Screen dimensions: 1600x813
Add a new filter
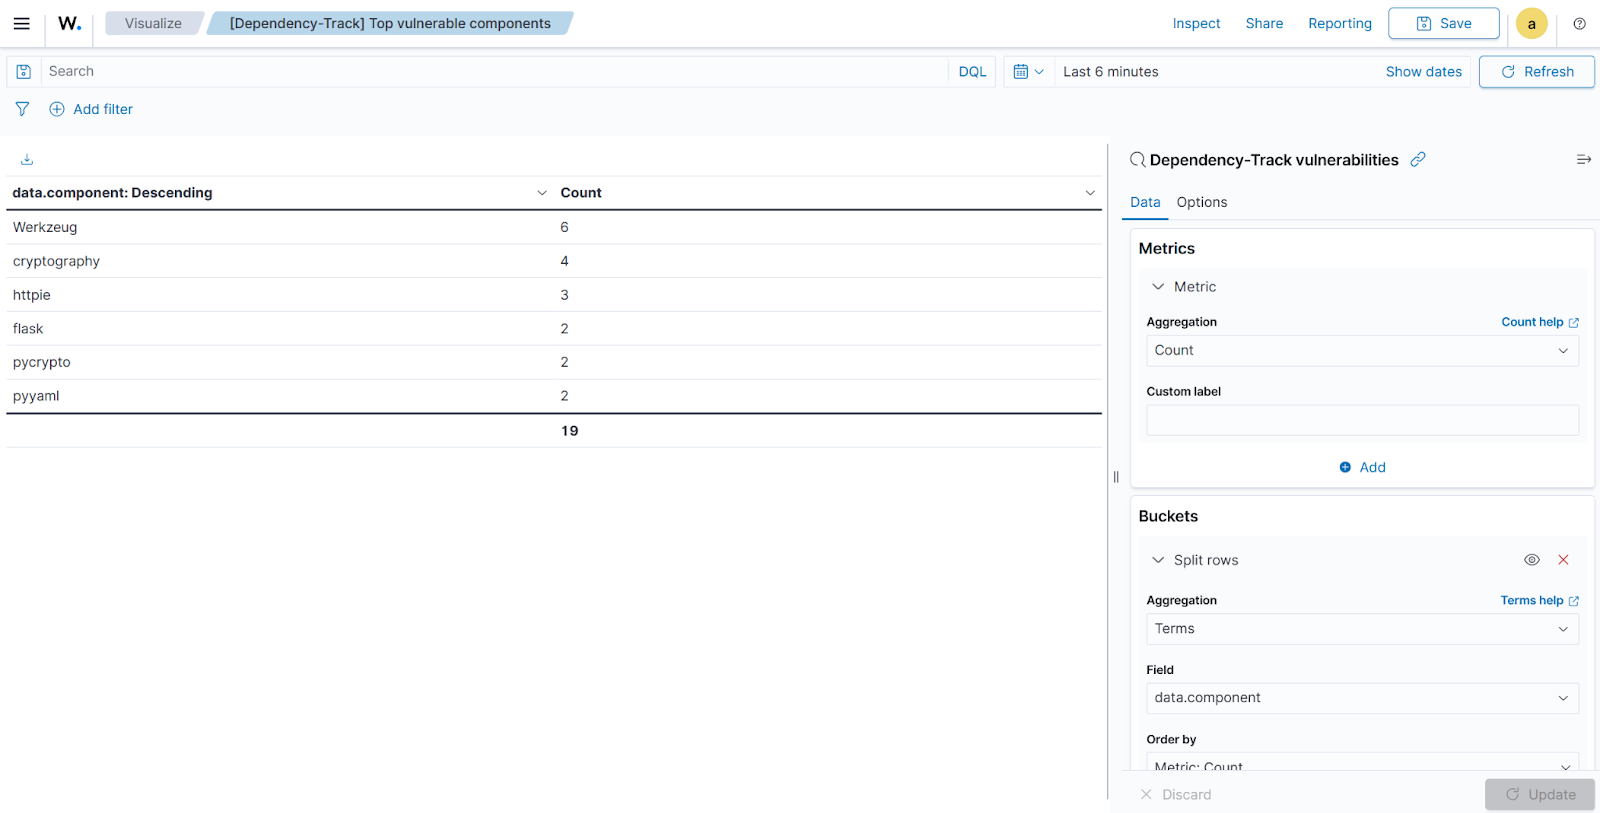click(x=91, y=109)
